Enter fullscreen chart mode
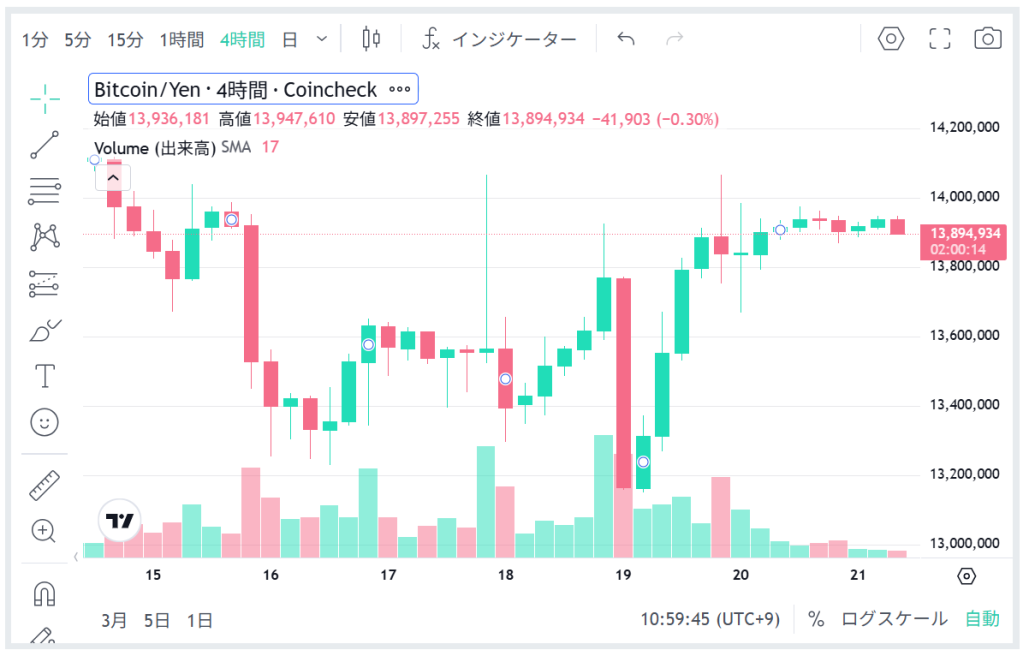The image size is (1023, 656). 939,39
